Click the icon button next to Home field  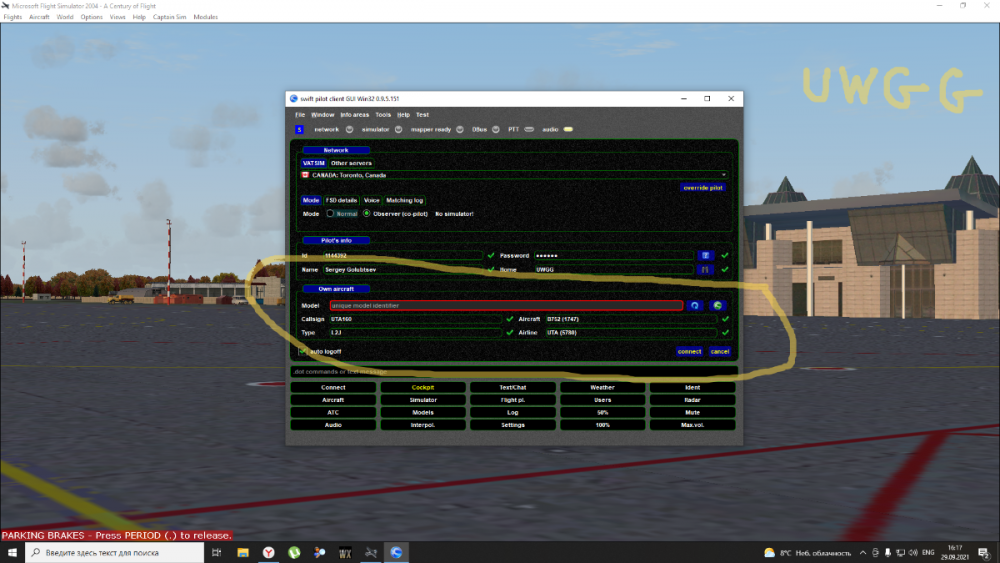point(705,269)
